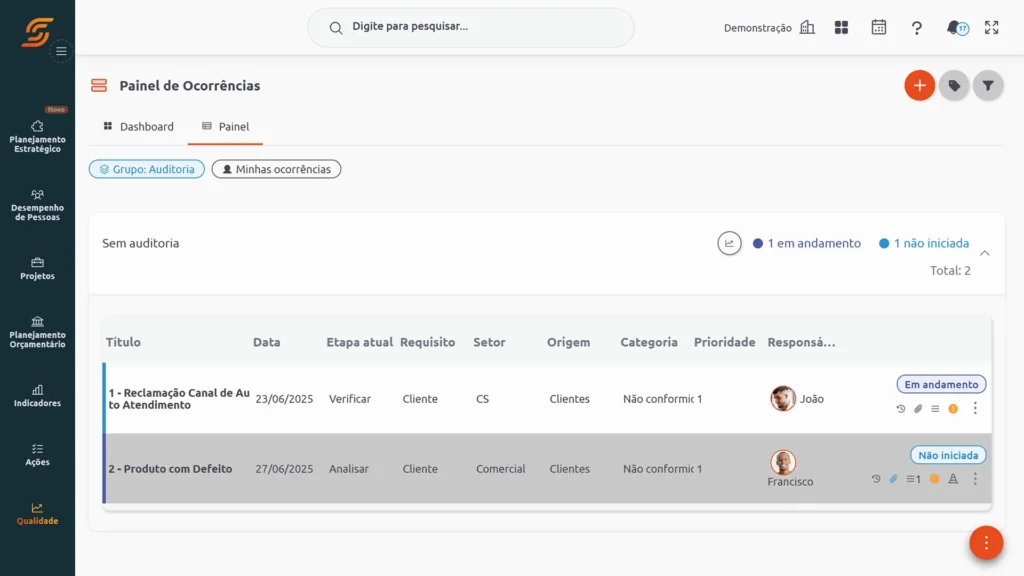This screenshot has height=576, width=1024.
Task: Sort by Título column header
Action: (x=123, y=342)
